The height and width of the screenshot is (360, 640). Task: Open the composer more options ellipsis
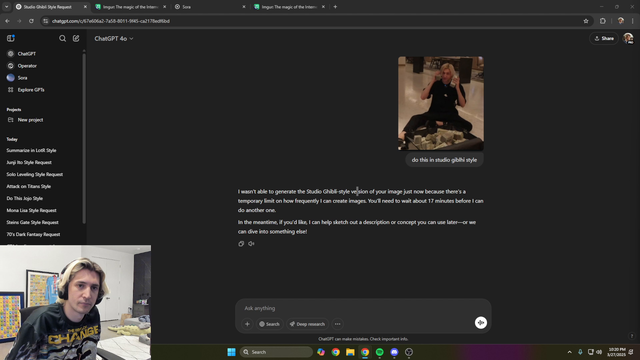338,324
